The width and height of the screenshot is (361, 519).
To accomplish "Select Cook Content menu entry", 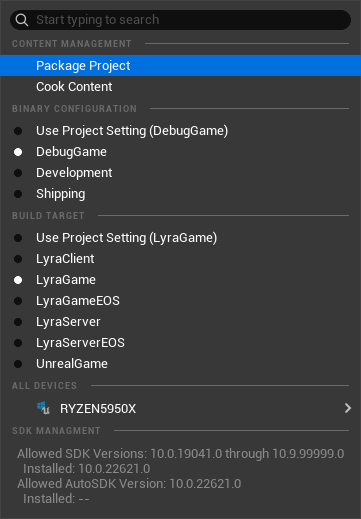I will coord(180,87).
